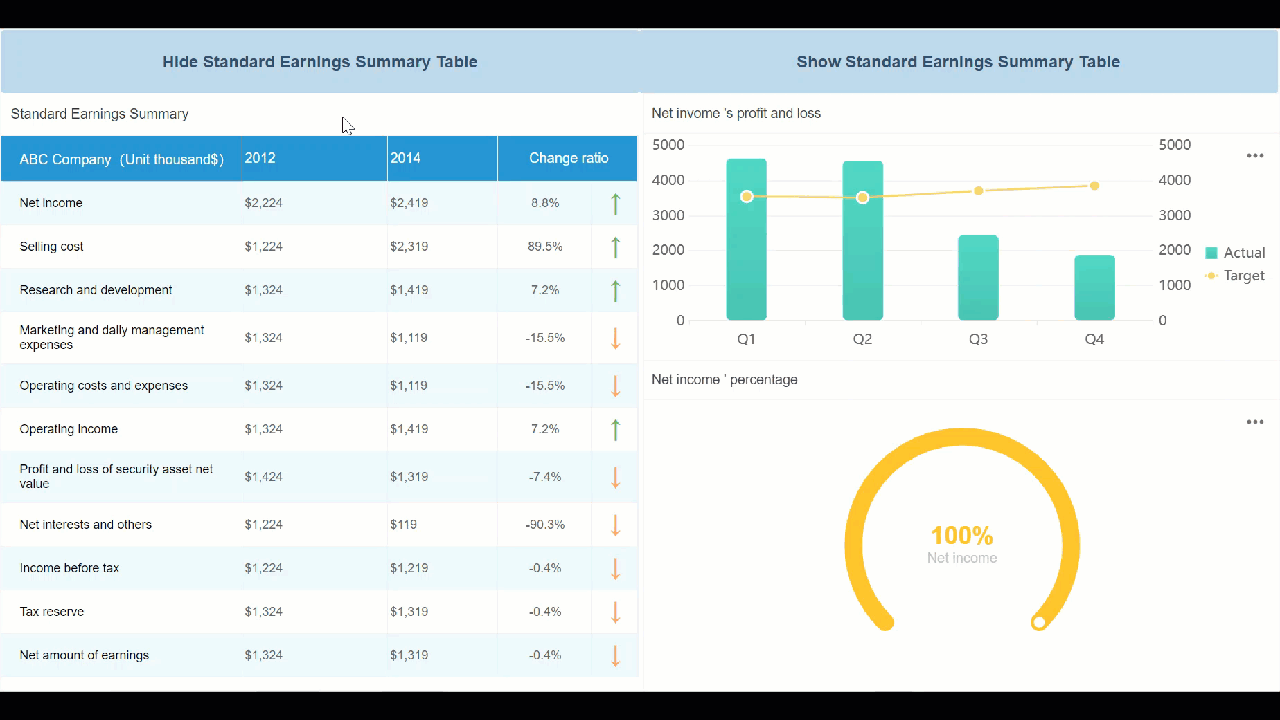Click down arrow in Marketing and daily management row
Image resolution: width=1280 pixels, height=720 pixels.
pos(616,338)
